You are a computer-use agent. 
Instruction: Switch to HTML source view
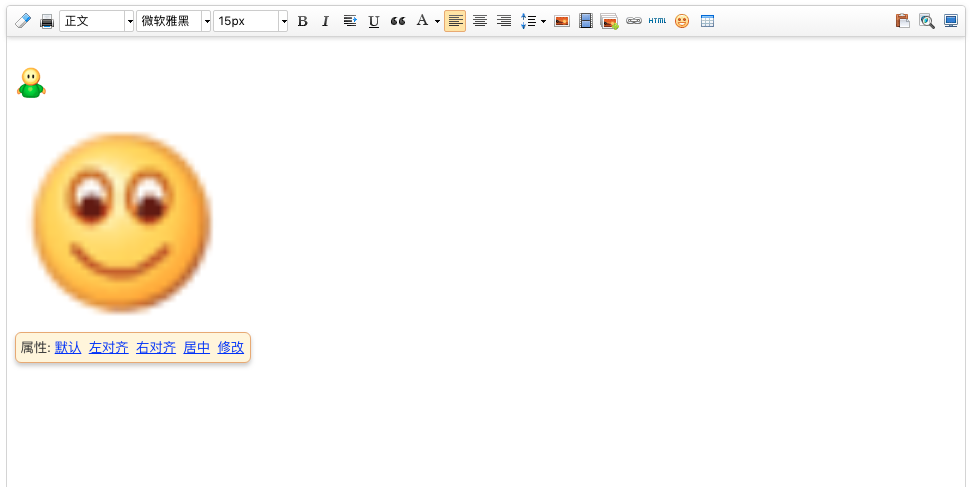coord(657,21)
